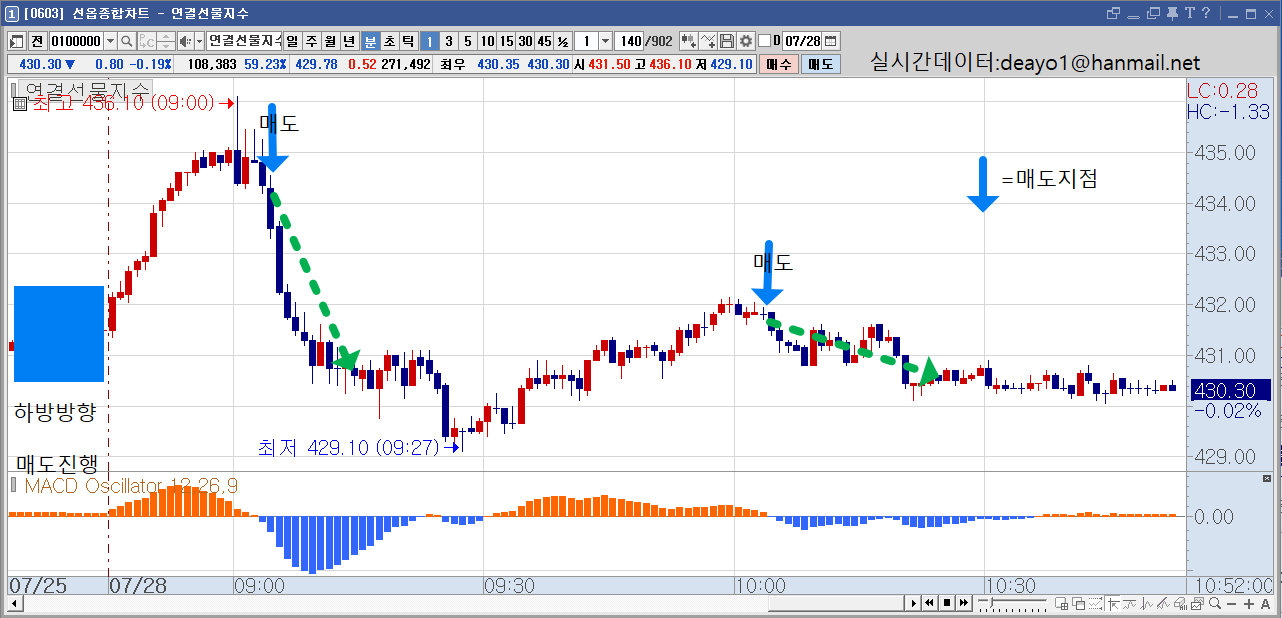Click the blue 매도 sell button
This screenshot has height=618, width=1282.
[821, 64]
